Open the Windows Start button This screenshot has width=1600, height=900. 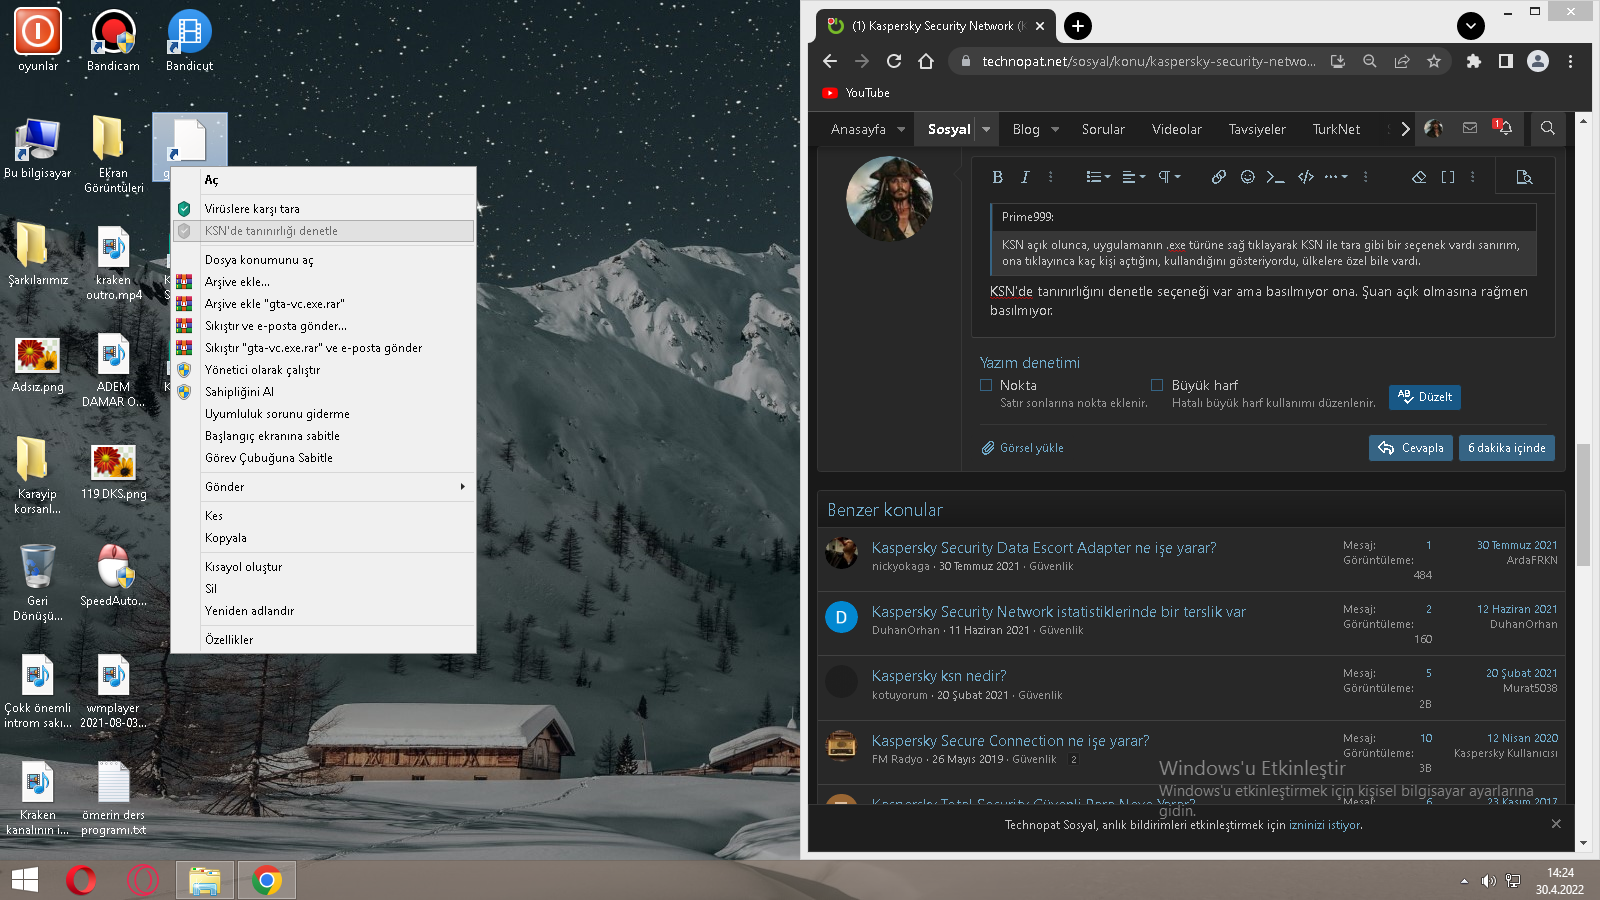[x=24, y=880]
